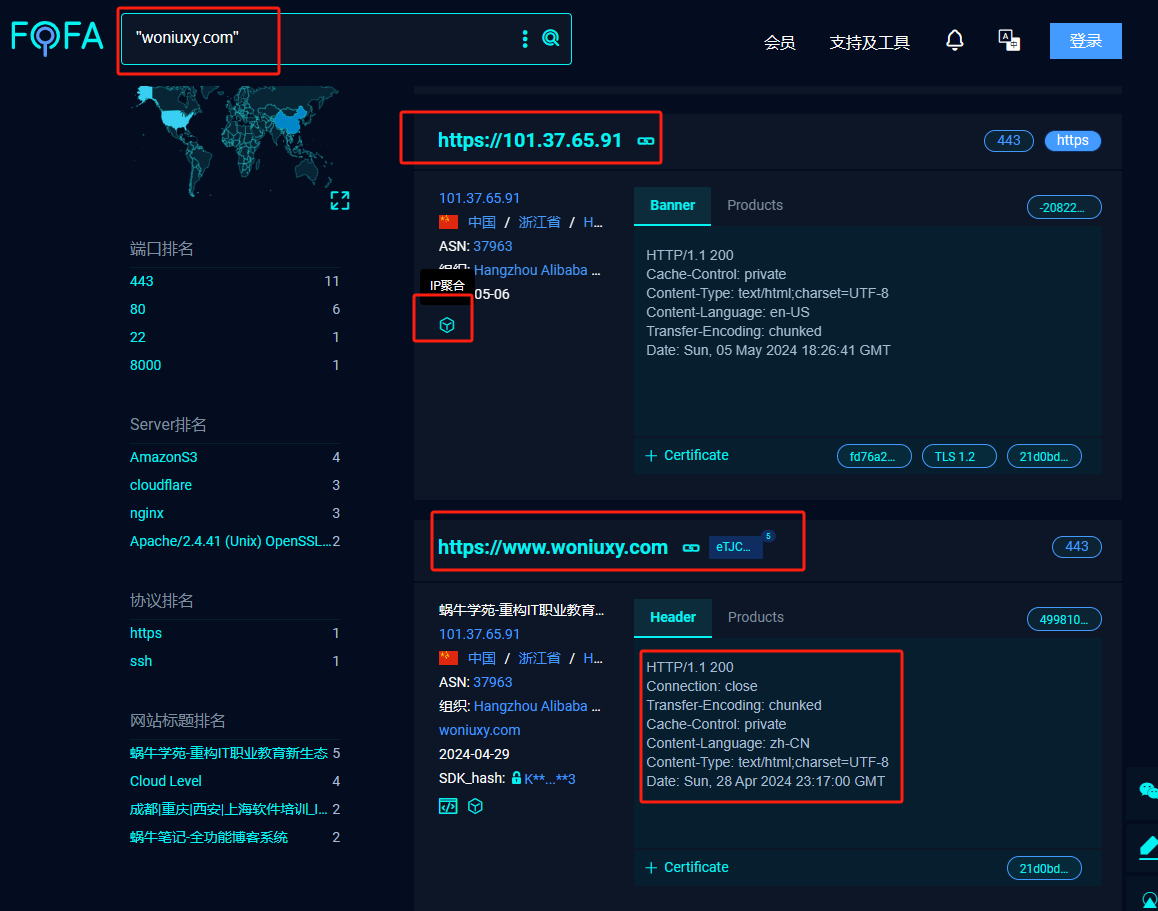Click the eTJC... tag badge
The height and width of the screenshot is (911, 1158).
[736, 547]
